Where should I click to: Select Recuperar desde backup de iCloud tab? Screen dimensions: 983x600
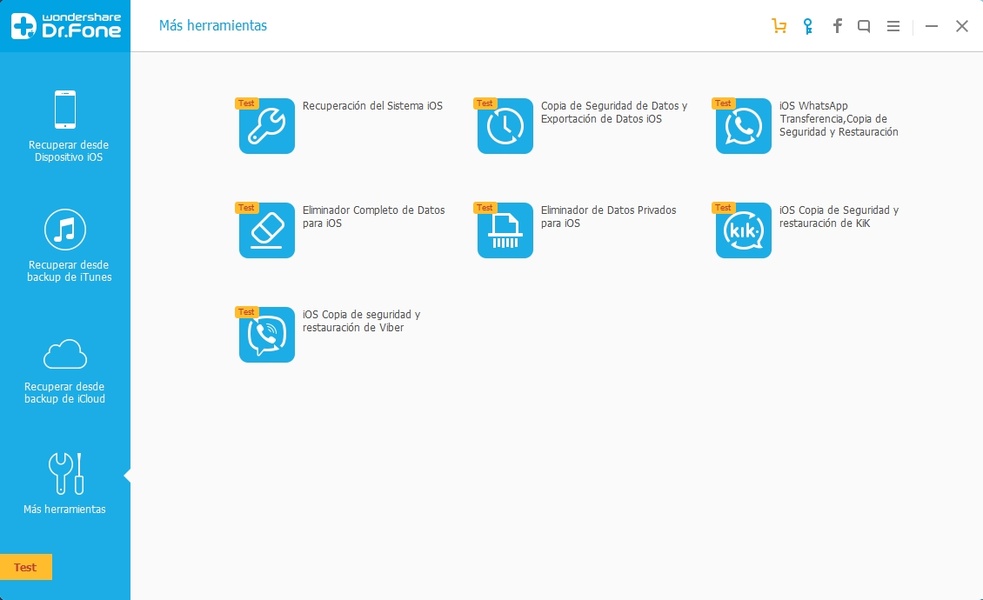click(65, 371)
